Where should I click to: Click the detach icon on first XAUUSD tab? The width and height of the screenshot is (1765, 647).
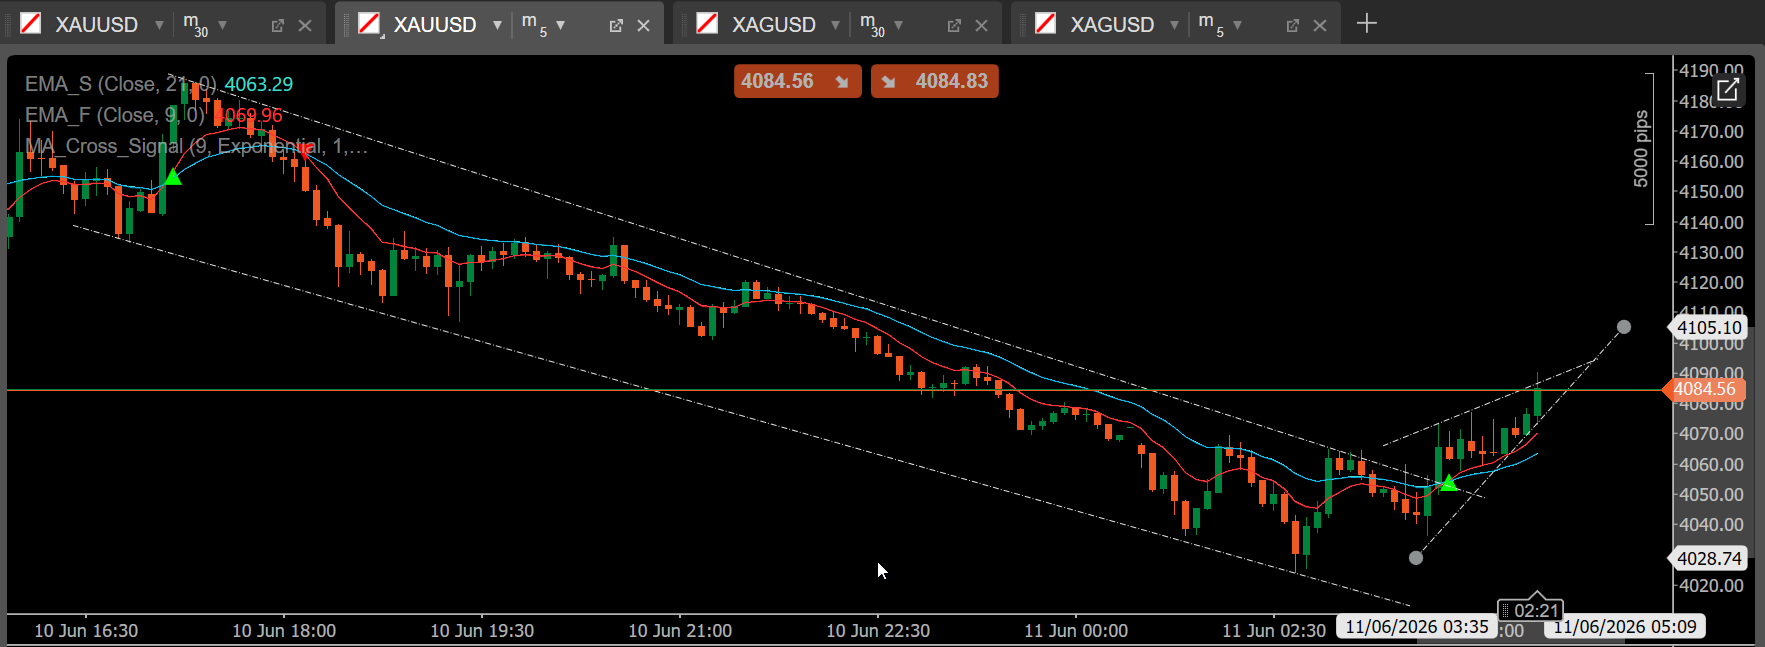point(278,26)
